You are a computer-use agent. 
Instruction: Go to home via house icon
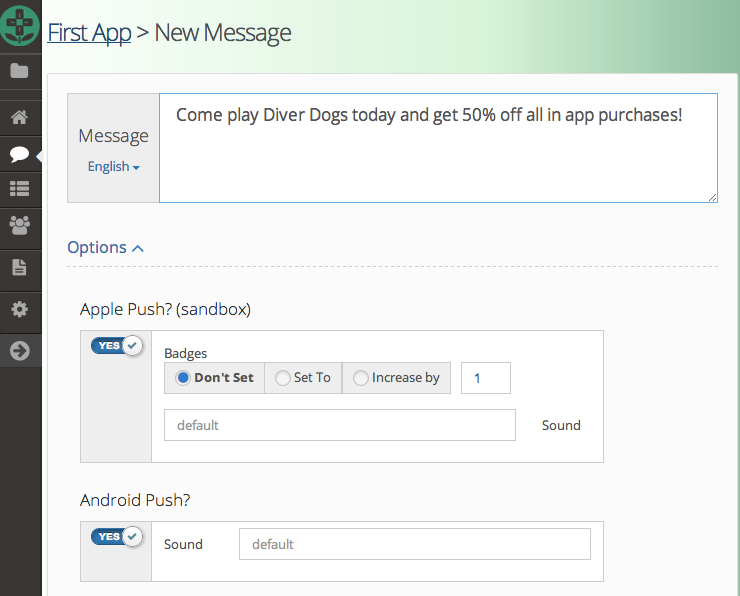(x=19, y=117)
